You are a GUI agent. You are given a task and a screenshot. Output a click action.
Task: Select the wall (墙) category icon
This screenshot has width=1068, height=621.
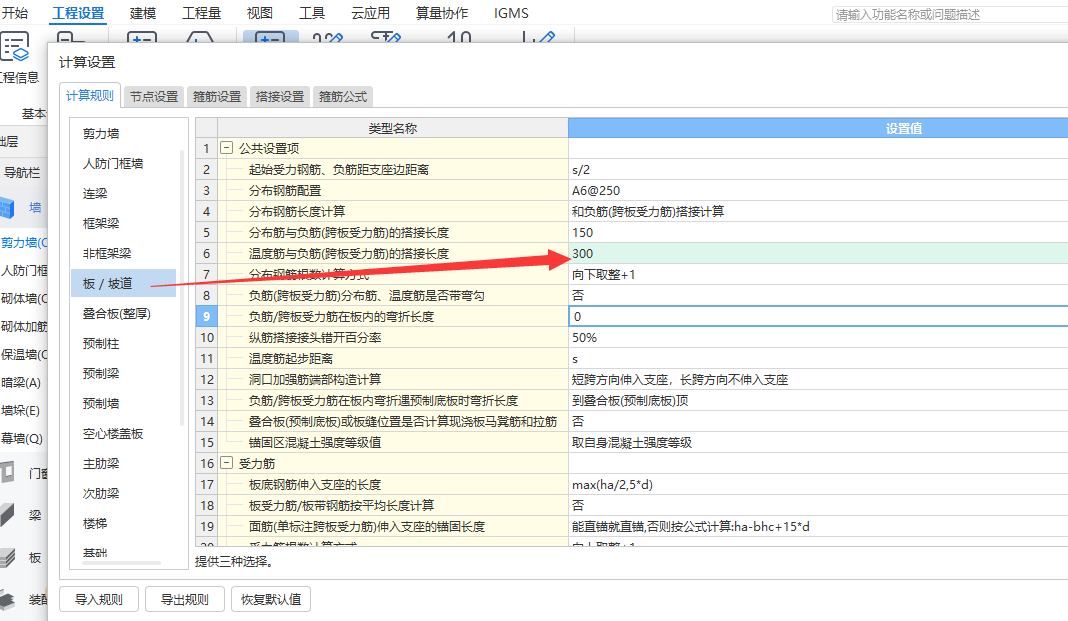coord(10,207)
